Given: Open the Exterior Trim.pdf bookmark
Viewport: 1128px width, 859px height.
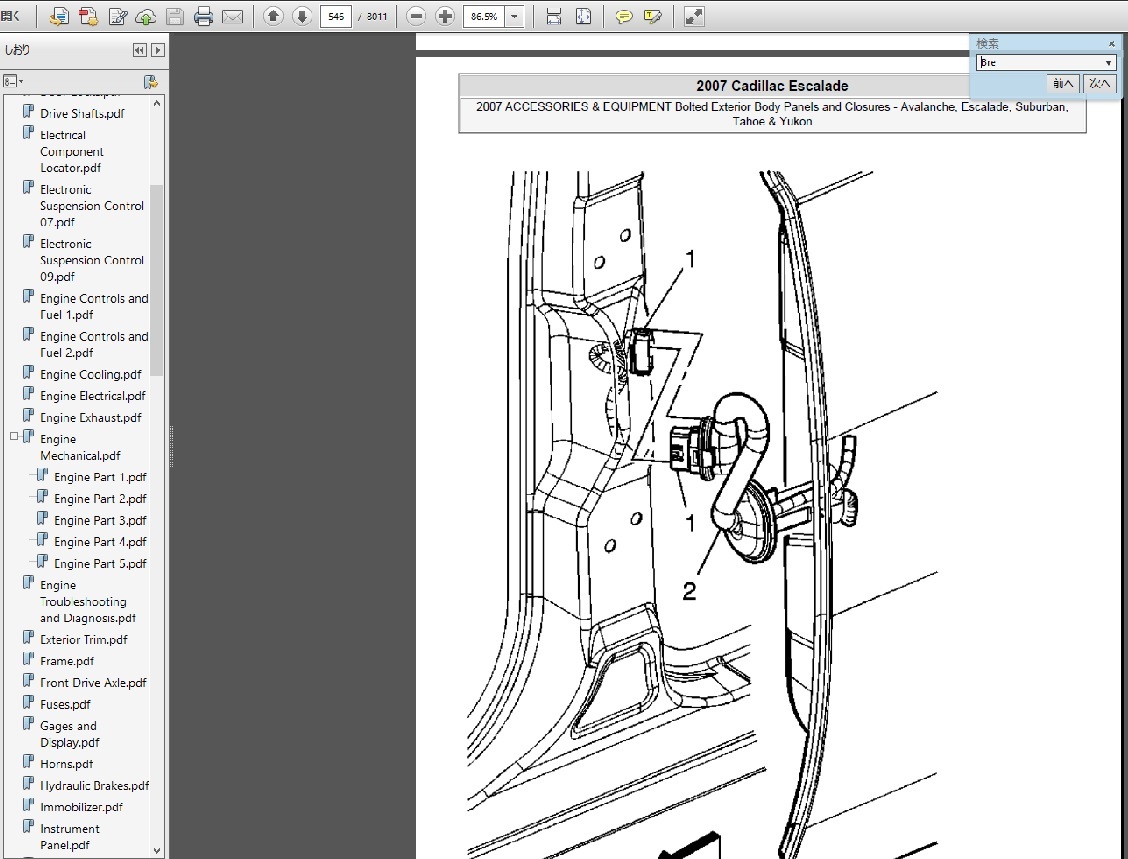Looking at the screenshot, I should pos(83,640).
